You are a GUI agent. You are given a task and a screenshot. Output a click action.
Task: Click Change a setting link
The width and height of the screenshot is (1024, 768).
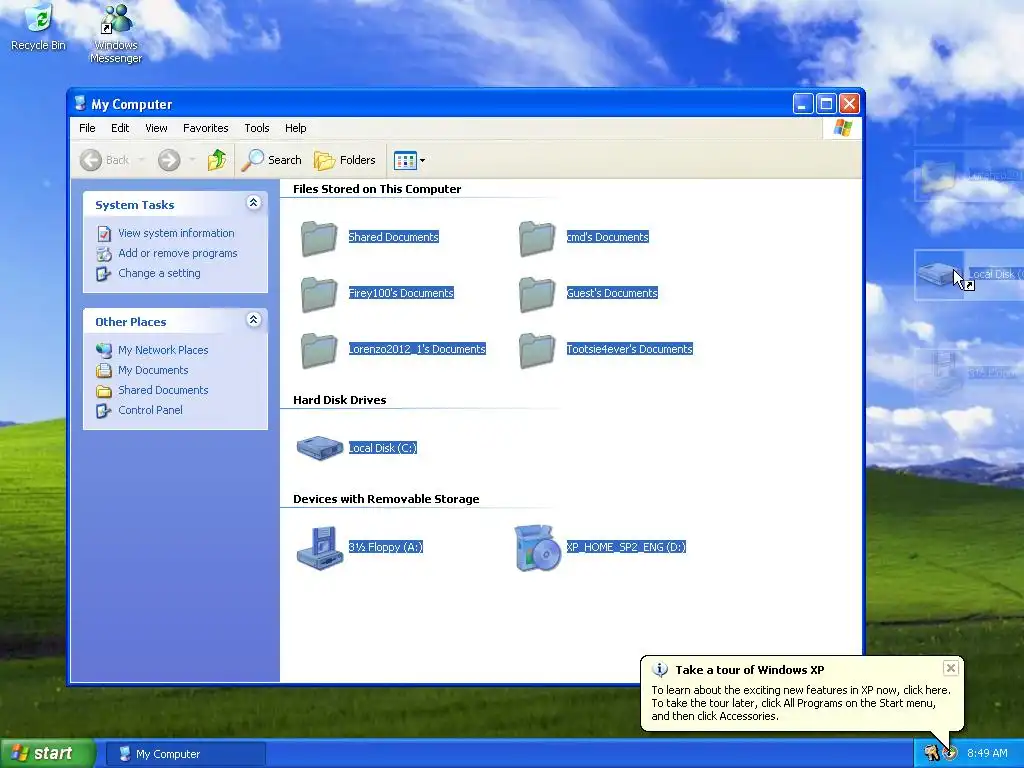click(159, 274)
